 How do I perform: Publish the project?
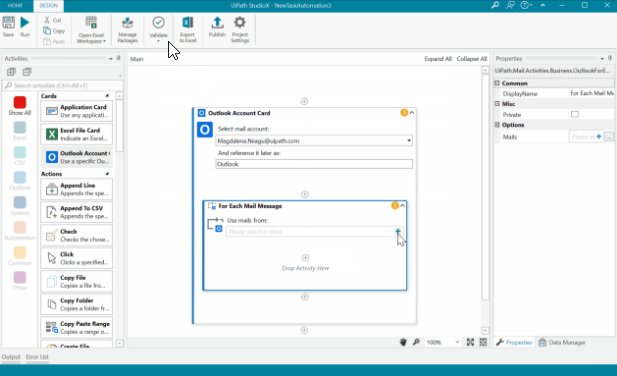pyautogui.click(x=217, y=27)
